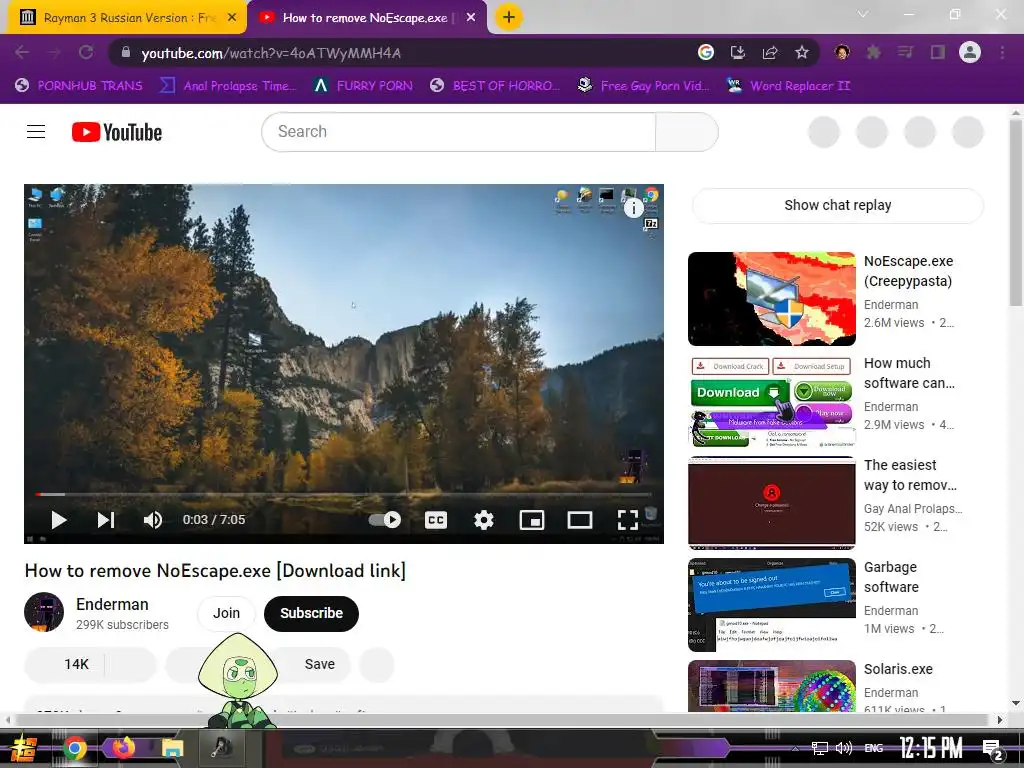Go forward in browser history
Viewport: 1024px width, 768px height.
click(54, 52)
